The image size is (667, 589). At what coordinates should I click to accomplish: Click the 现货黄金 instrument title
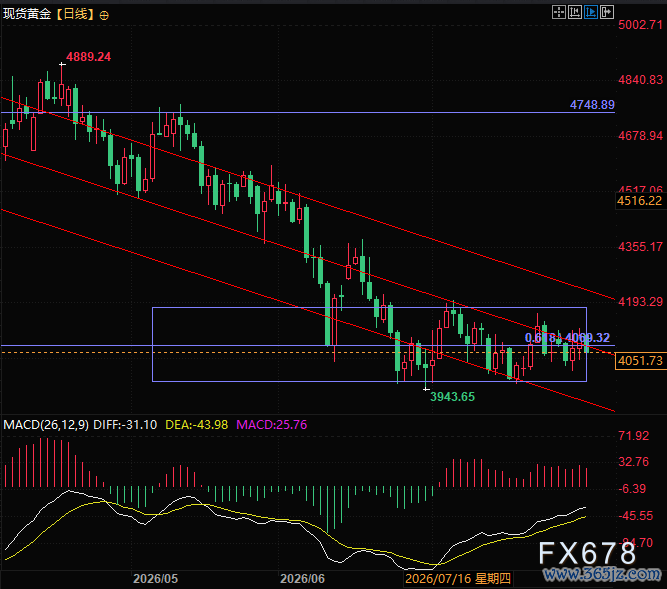tap(27, 14)
